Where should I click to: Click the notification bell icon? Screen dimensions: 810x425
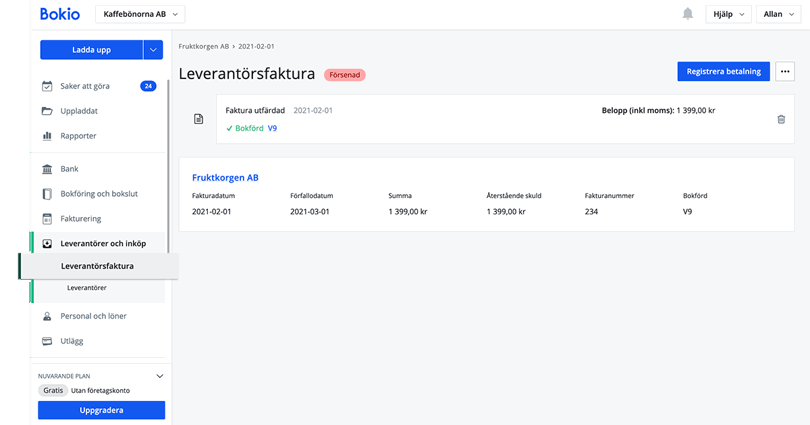click(x=688, y=14)
